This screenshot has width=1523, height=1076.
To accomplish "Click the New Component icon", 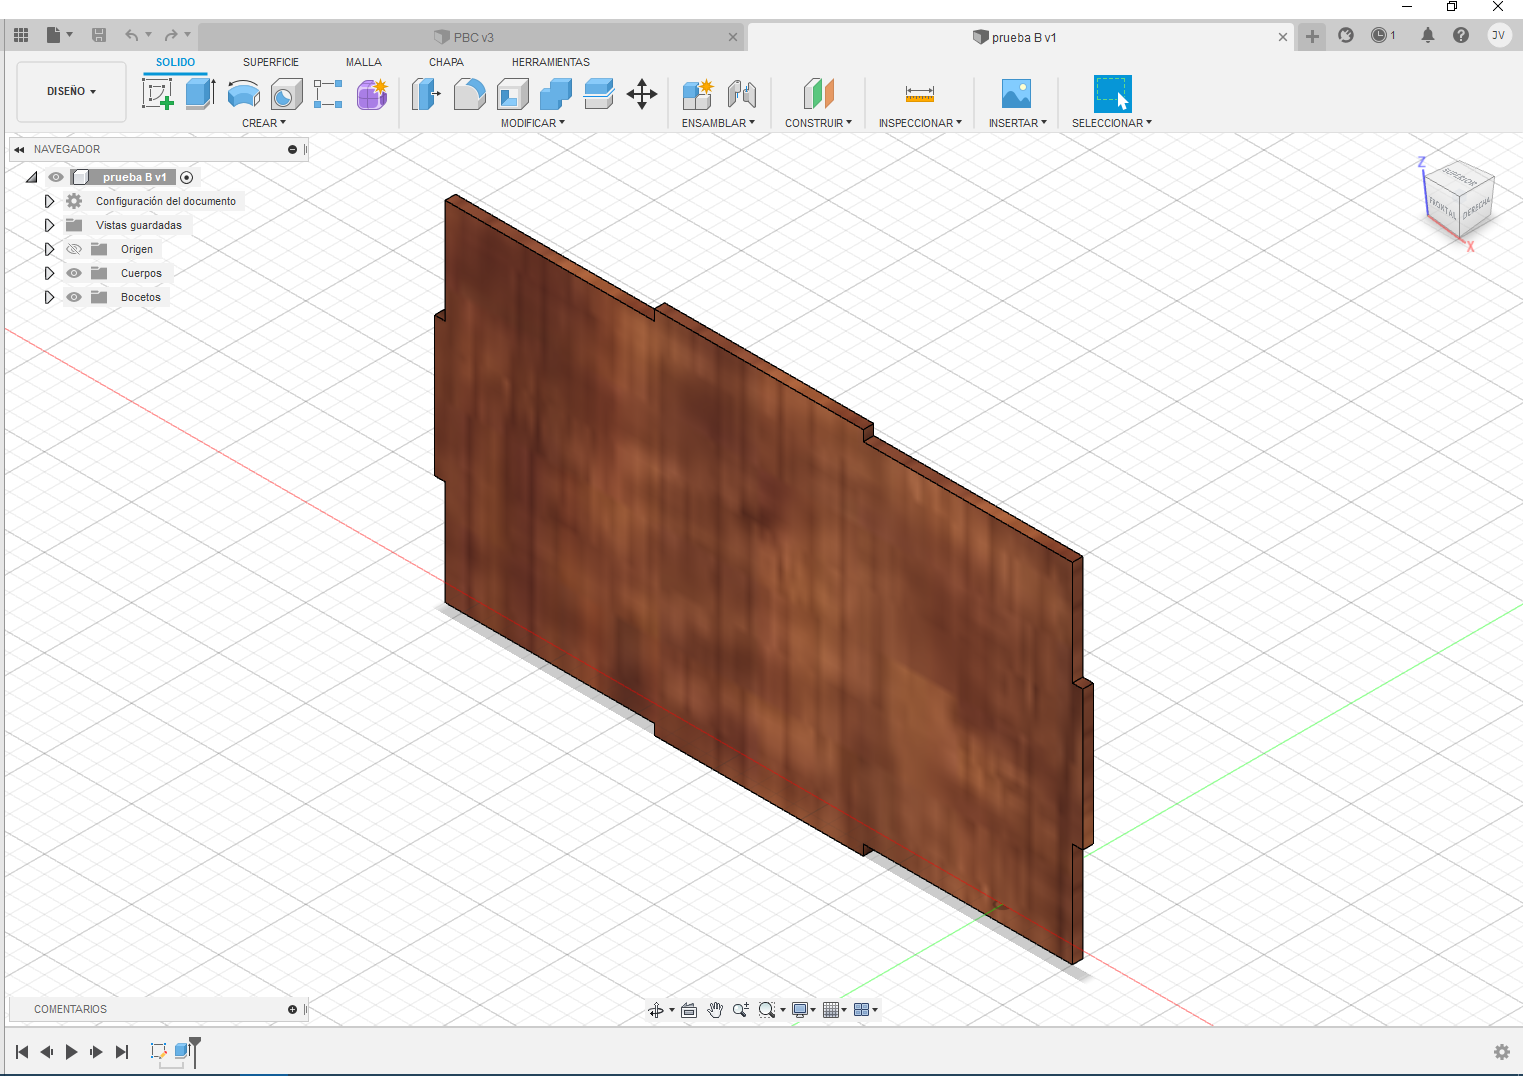I will click(697, 94).
